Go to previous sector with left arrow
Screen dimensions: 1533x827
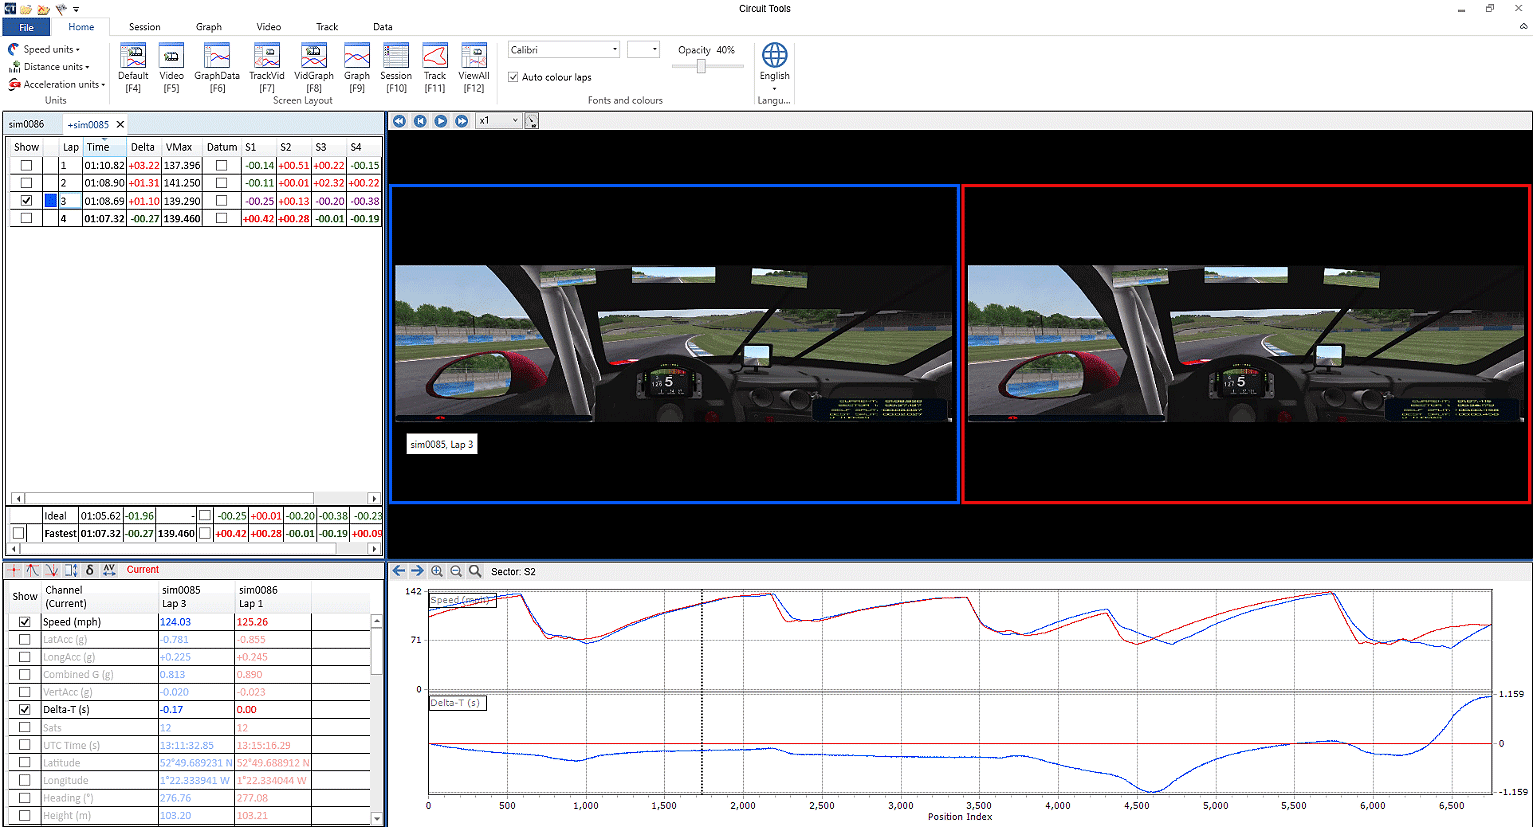pos(399,571)
